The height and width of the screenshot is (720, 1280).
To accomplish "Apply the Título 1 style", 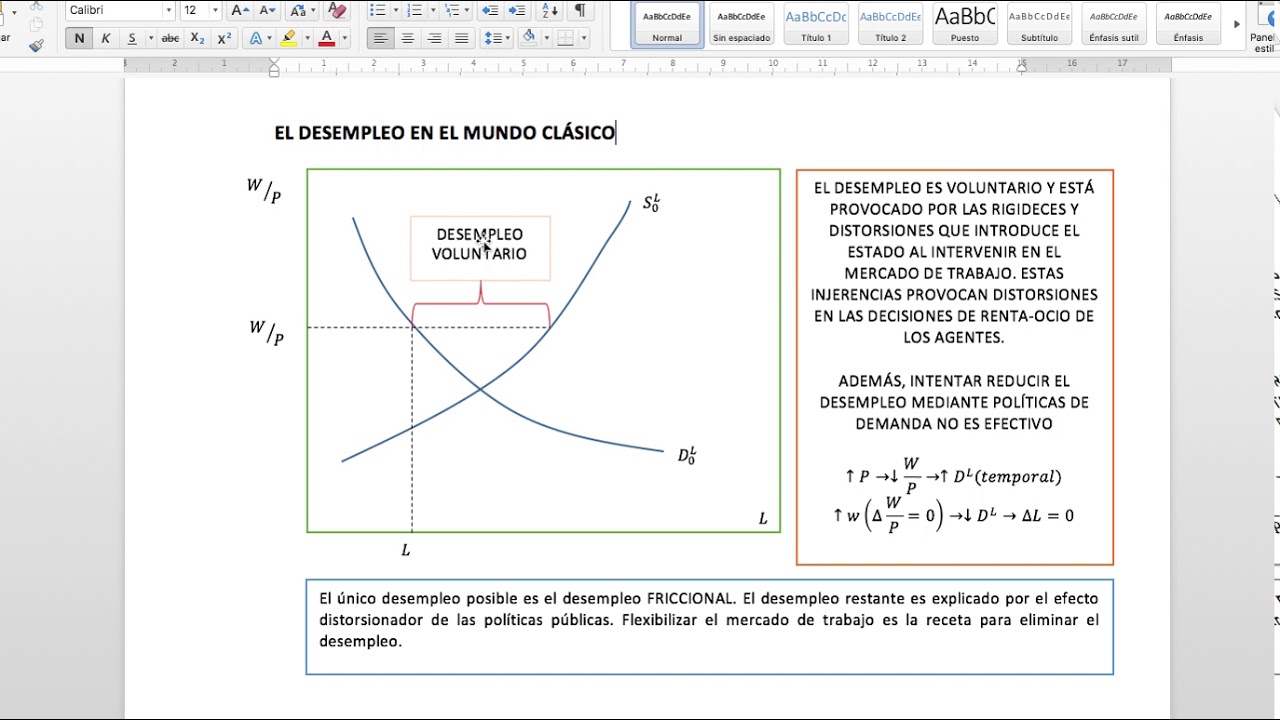I will (816, 23).
